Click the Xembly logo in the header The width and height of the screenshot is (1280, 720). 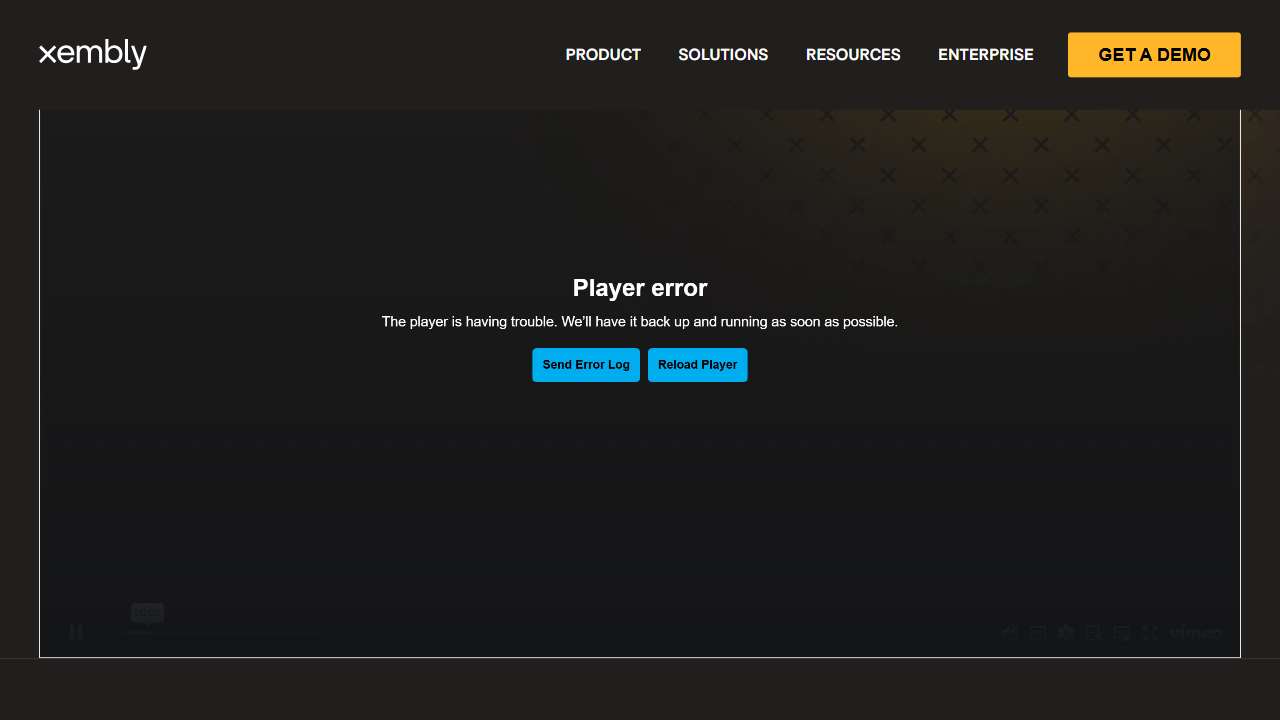click(93, 54)
